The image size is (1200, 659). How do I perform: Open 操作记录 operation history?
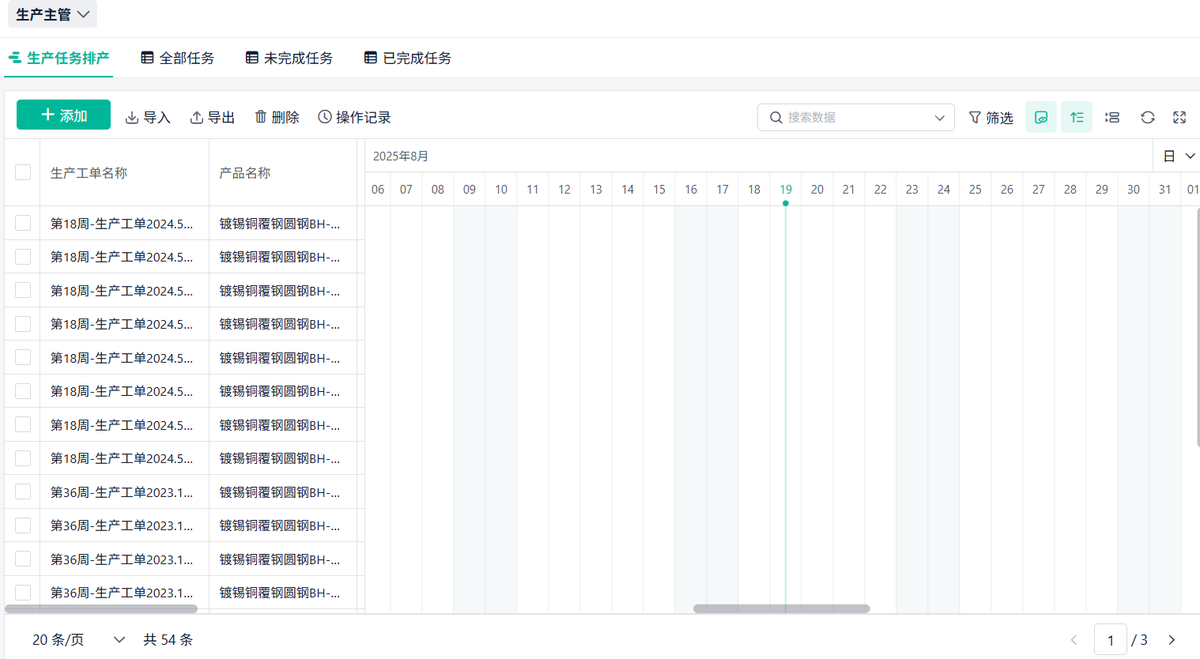(354, 117)
